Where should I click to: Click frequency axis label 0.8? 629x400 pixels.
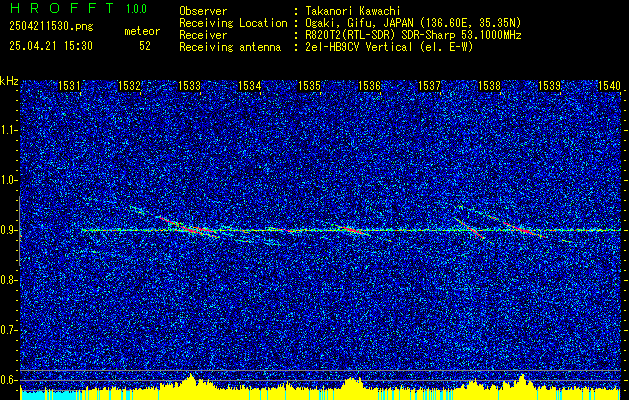pos(8,280)
